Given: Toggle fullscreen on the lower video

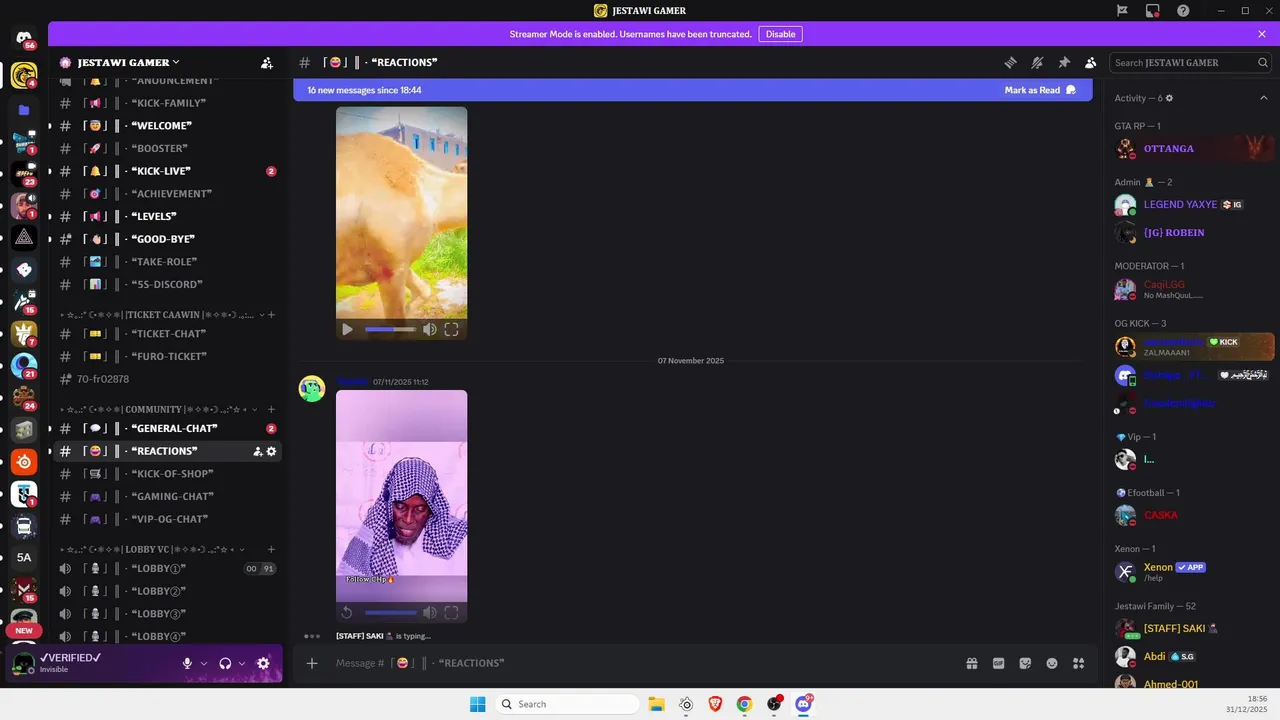Looking at the screenshot, I should coord(451,612).
